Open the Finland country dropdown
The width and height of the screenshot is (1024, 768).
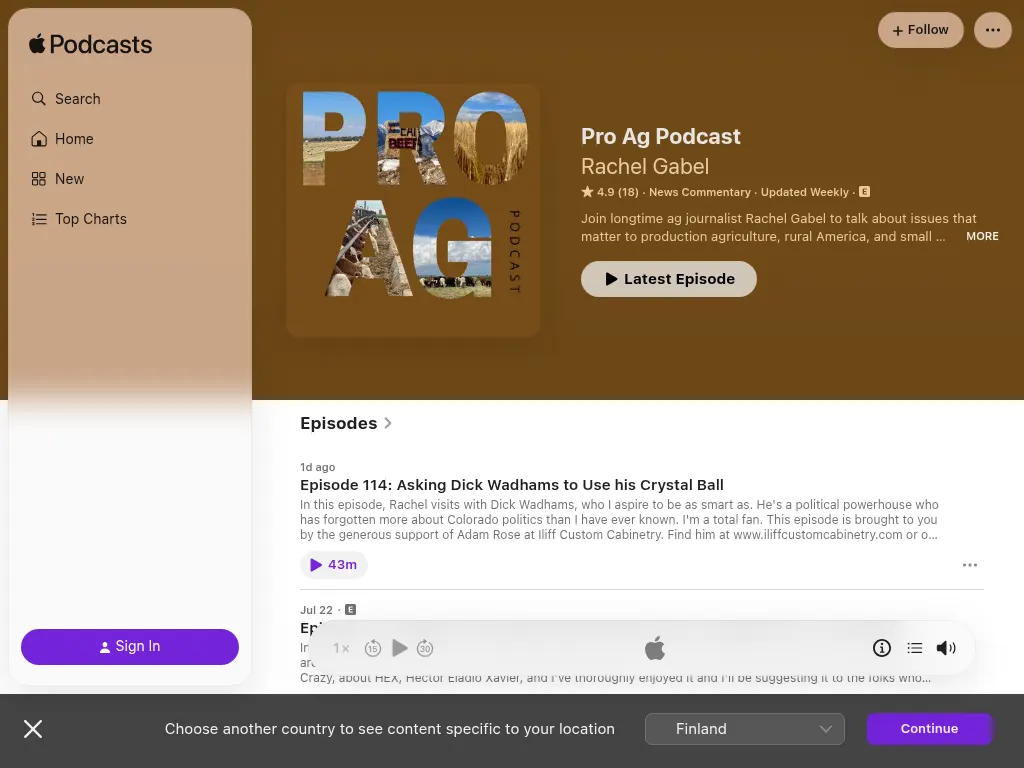(744, 729)
